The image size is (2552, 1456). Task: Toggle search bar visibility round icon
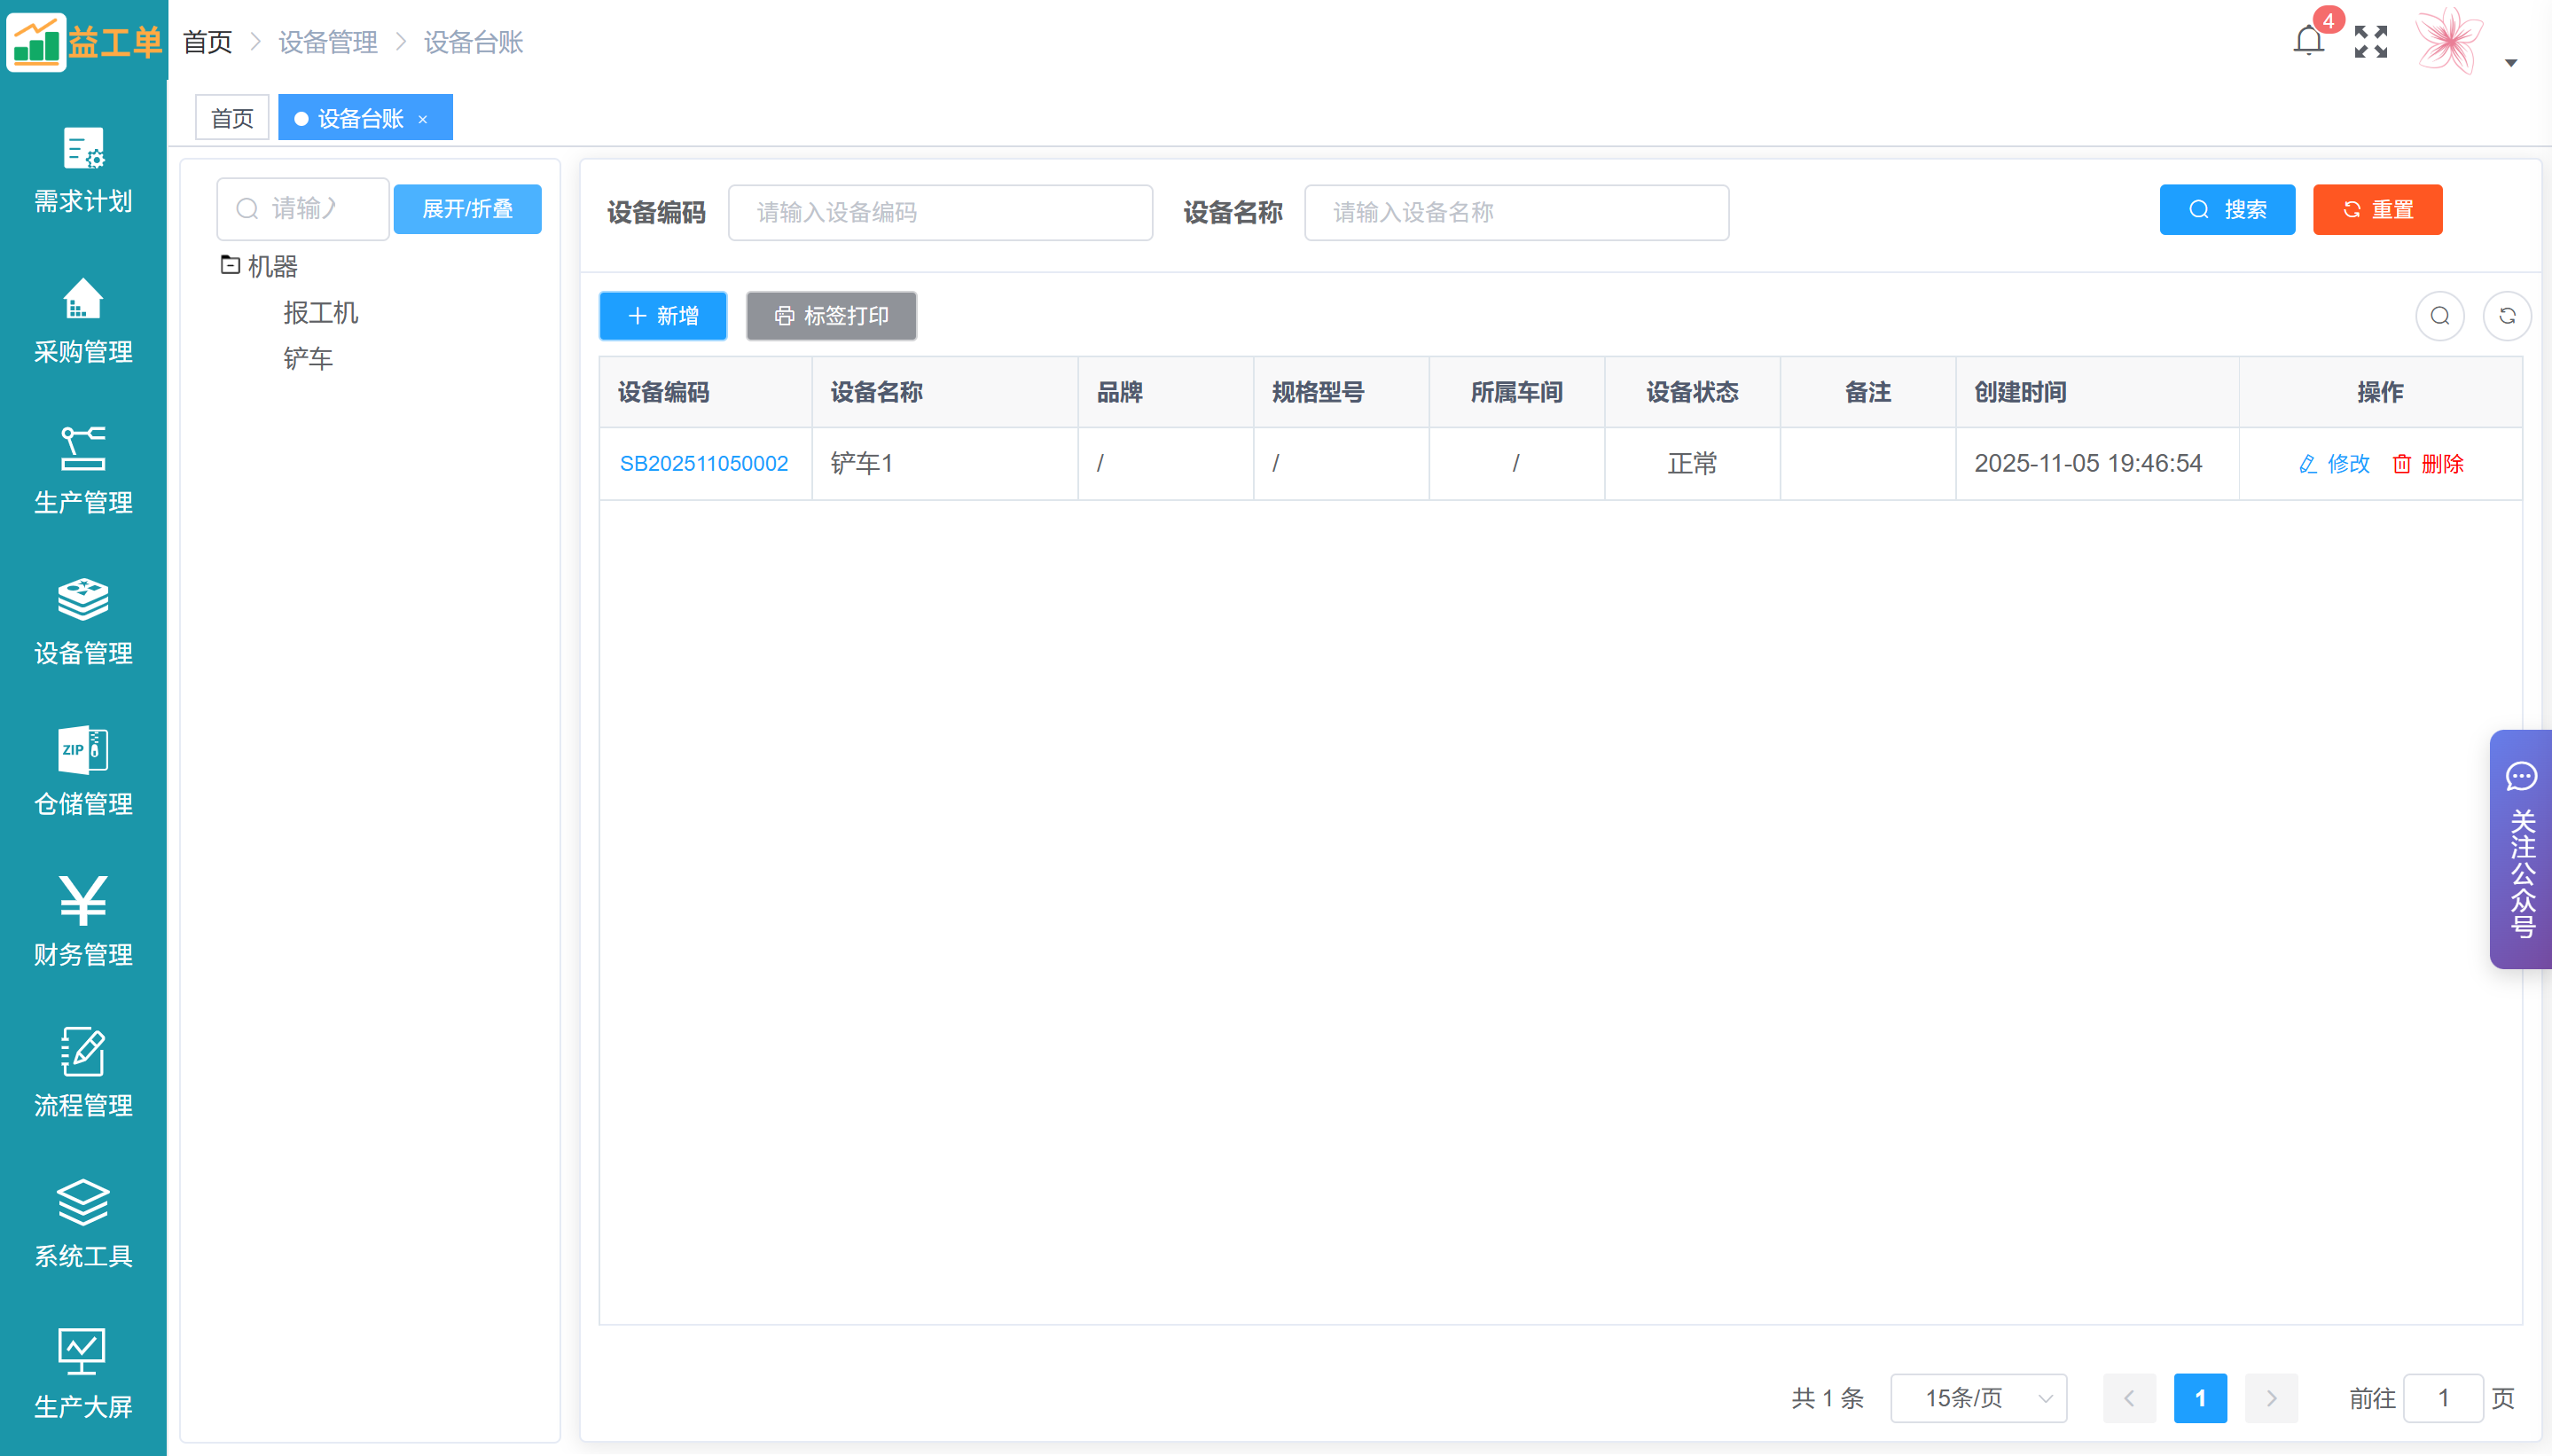click(x=2439, y=316)
